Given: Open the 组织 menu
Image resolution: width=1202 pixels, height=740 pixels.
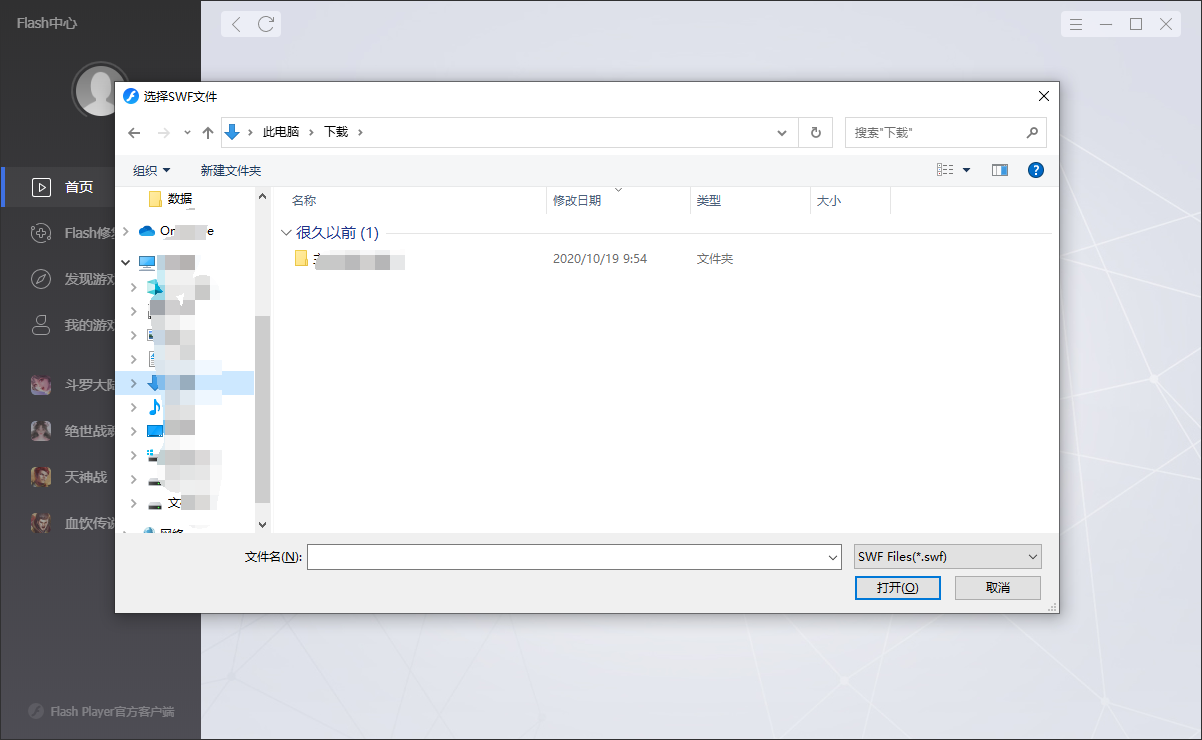Looking at the screenshot, I should click(x=152, y=171).
